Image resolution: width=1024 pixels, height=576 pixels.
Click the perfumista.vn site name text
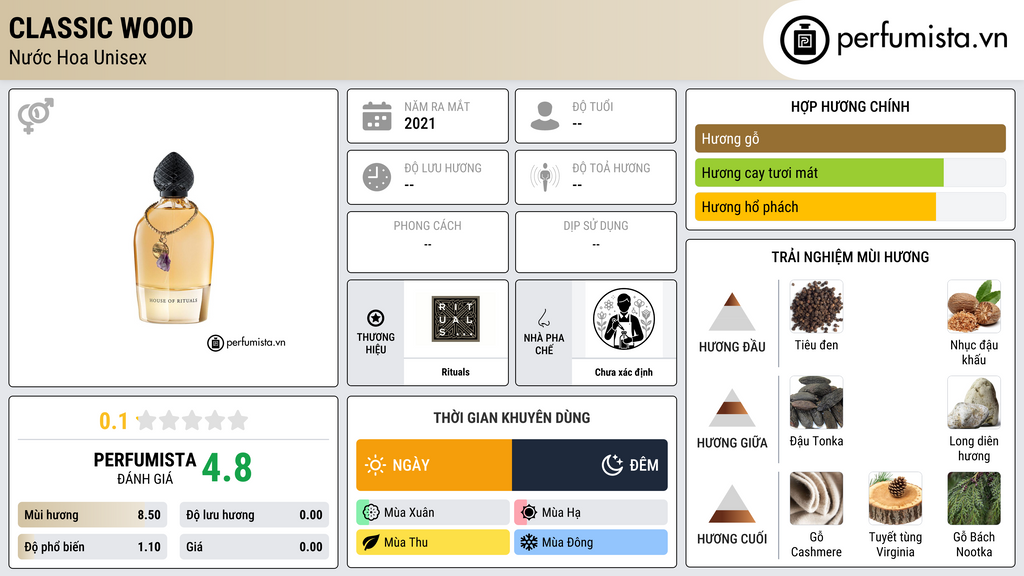point(922,38)
